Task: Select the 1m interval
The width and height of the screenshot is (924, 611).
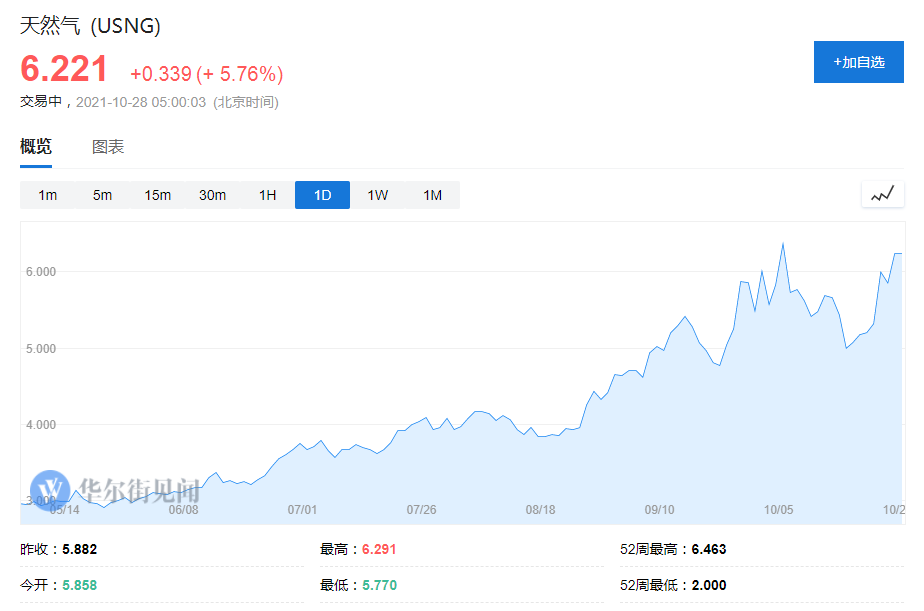Action: tap(48, 195)
